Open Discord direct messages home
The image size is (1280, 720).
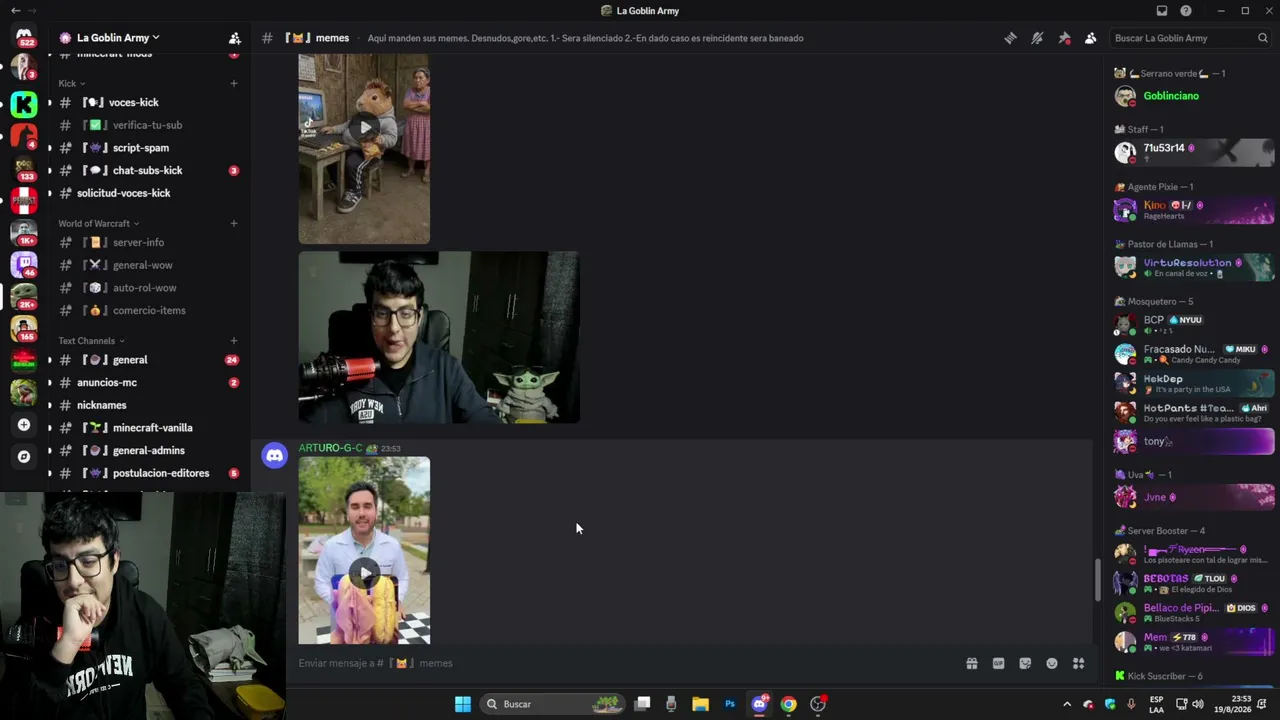24,37
